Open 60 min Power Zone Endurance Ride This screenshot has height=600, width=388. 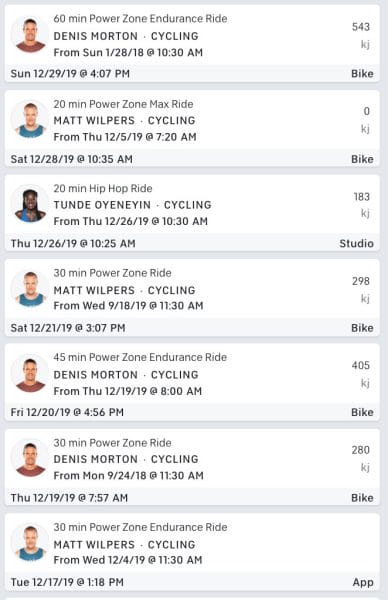coord(140,18)
